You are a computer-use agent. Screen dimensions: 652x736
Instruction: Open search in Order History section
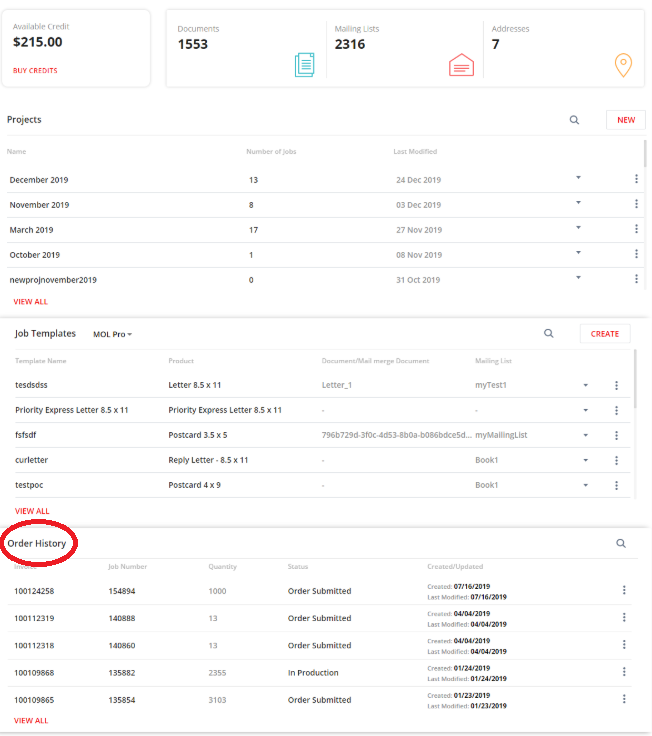(x=621, y=544)
